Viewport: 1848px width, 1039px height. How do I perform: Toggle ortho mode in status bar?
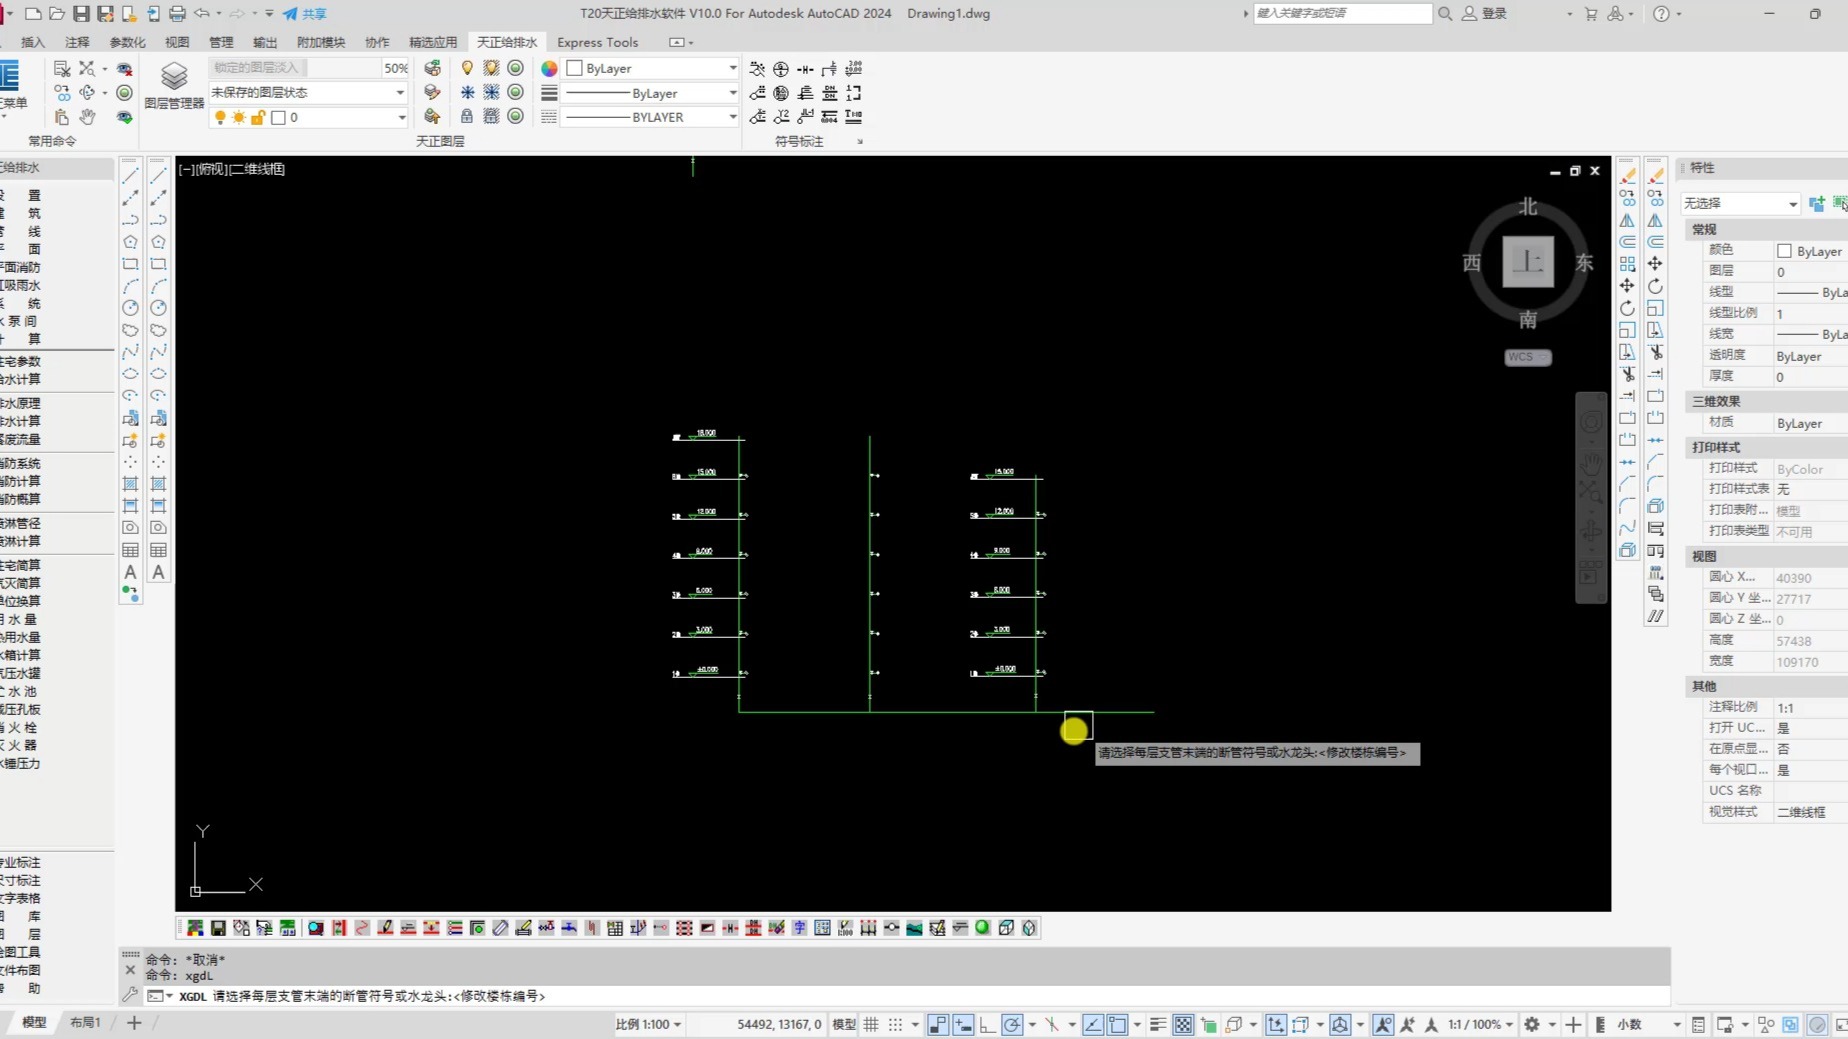point(987,1024)
